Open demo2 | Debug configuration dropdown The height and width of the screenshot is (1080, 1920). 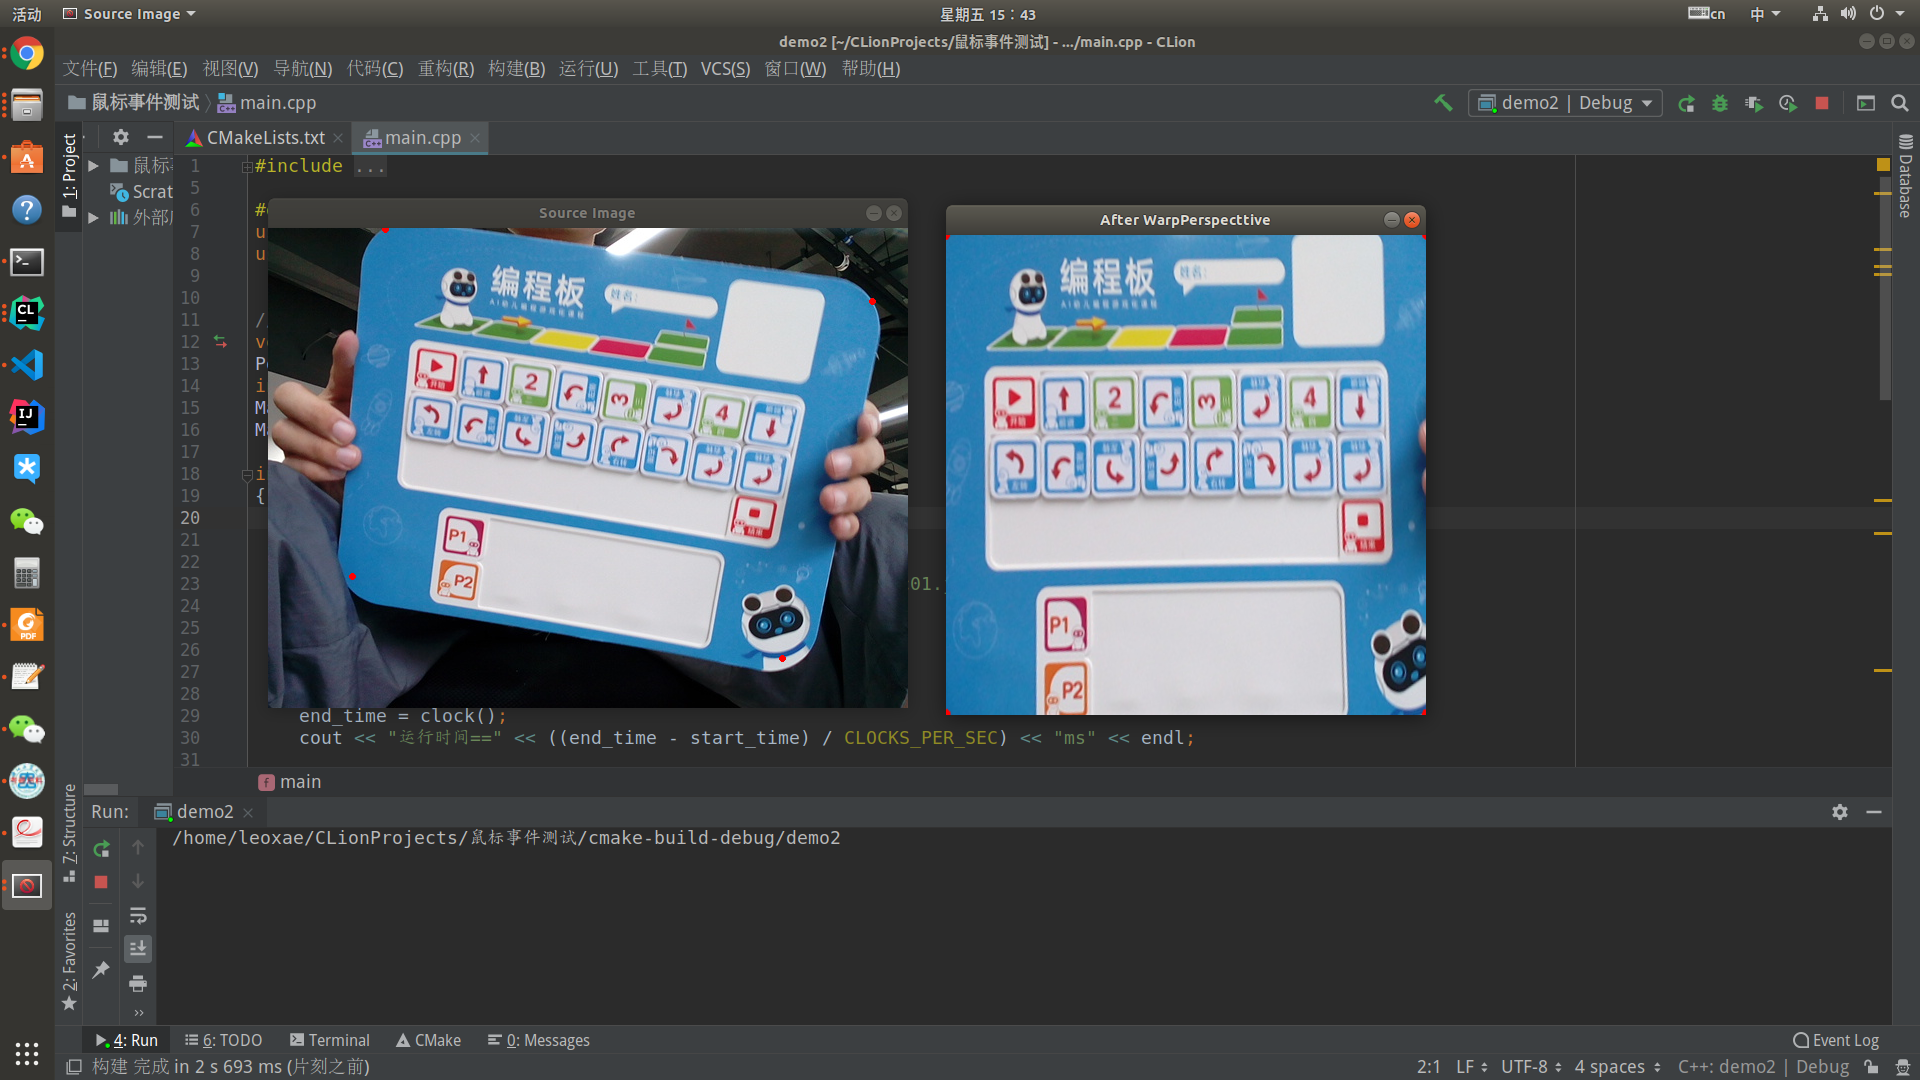[x=1565, y=103]
